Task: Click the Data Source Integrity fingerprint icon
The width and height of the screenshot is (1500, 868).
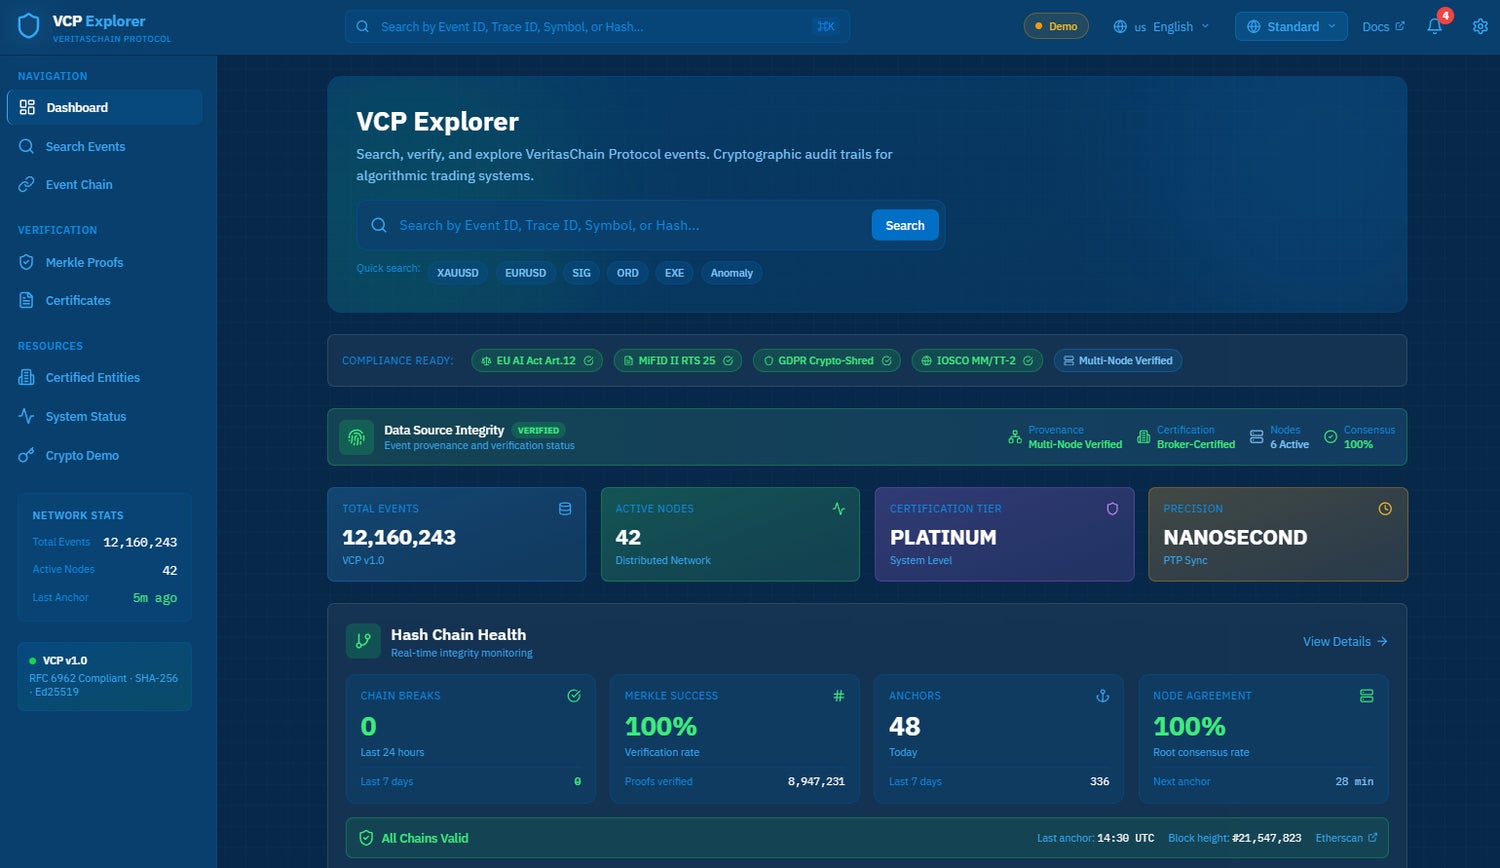Action: tap(356, 437)
